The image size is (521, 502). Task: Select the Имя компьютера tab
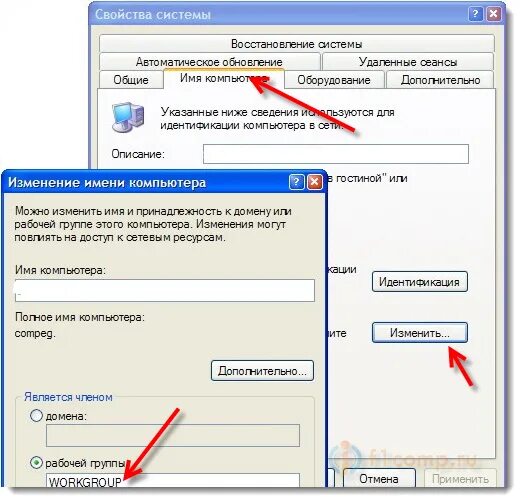[224, 79]
